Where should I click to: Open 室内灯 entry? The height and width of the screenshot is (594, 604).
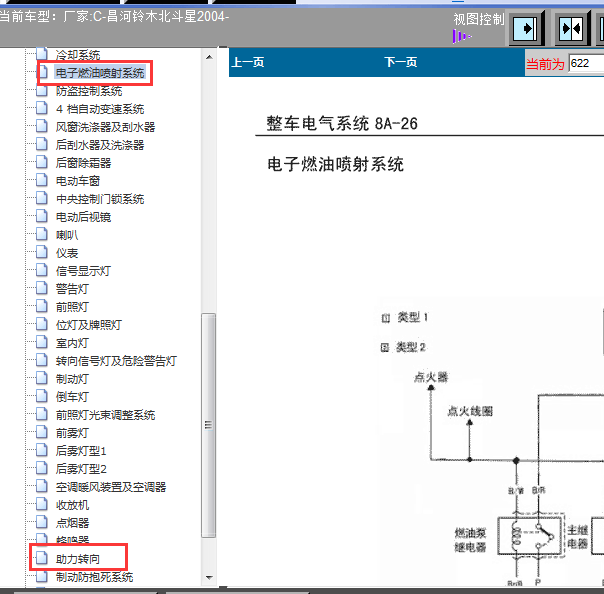[72, 343]
